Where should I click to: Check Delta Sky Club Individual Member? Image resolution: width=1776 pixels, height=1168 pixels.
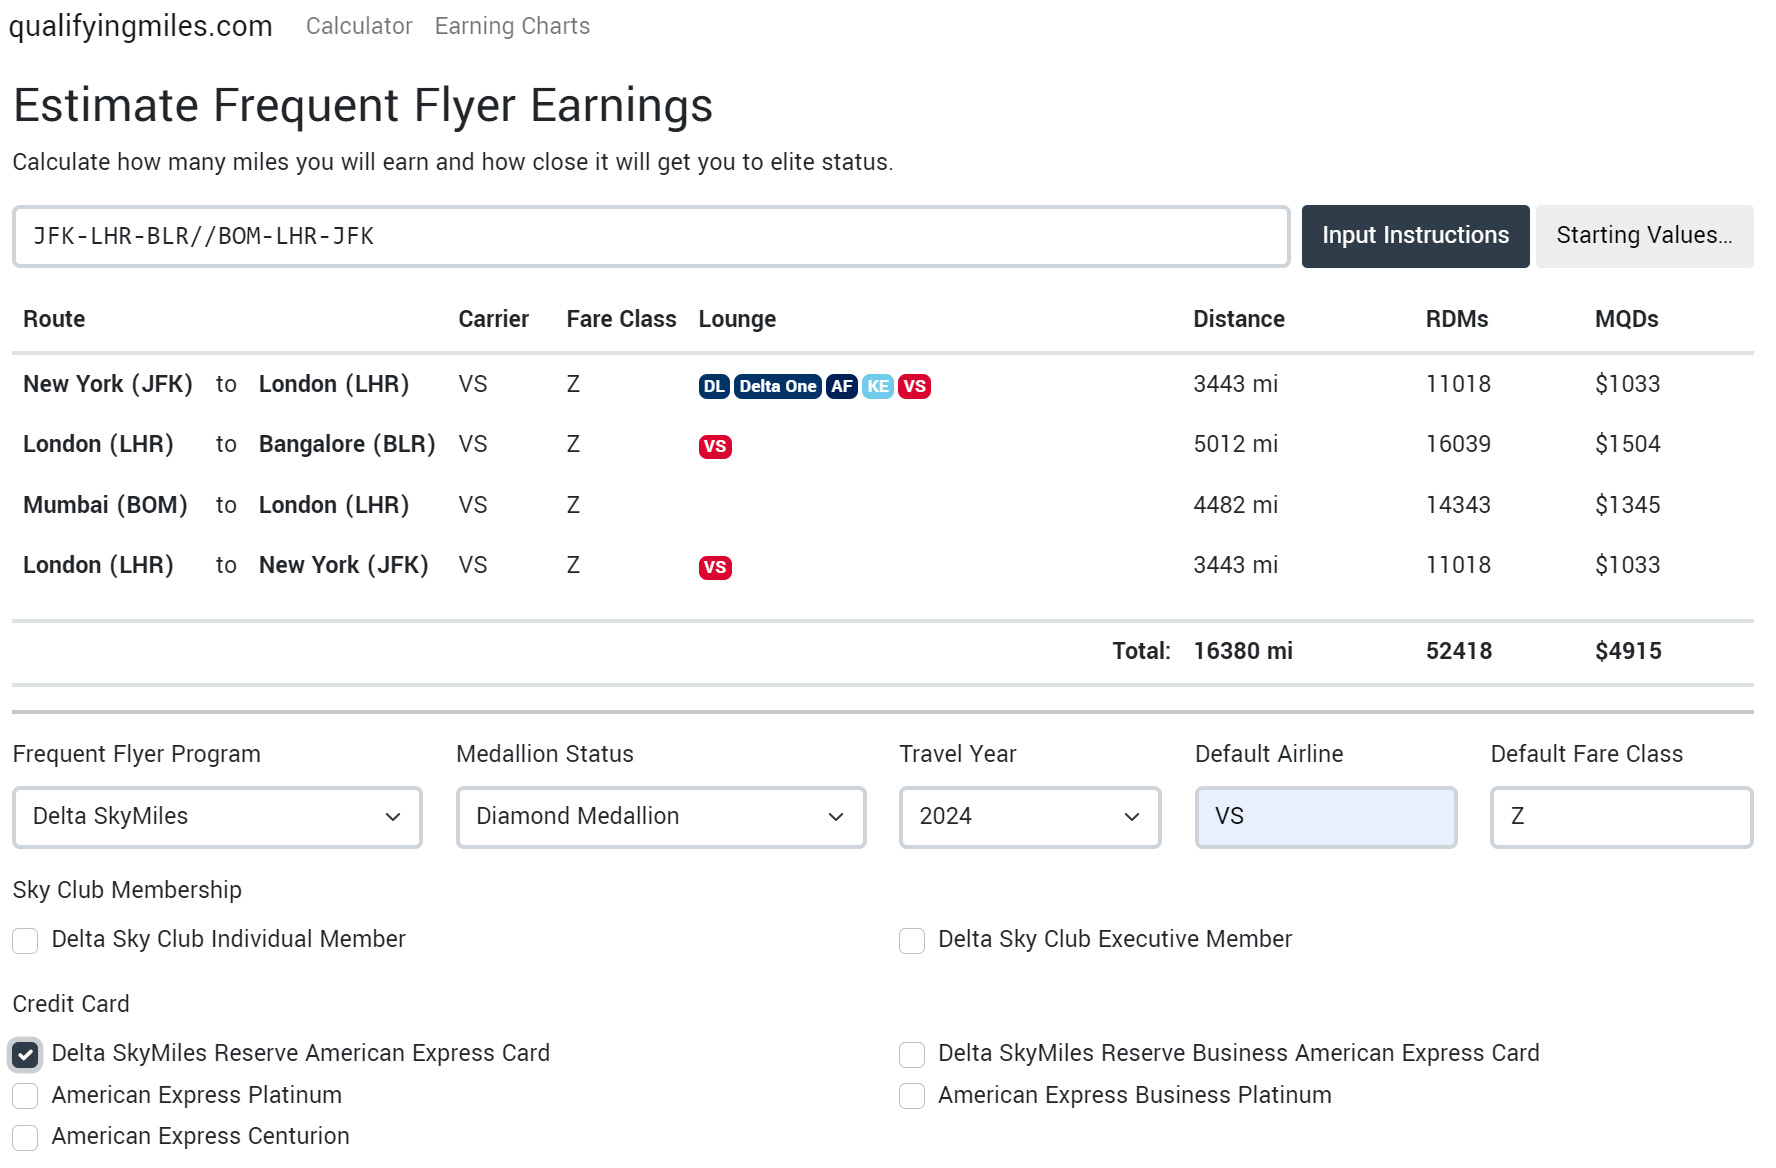tap(25, 940)
